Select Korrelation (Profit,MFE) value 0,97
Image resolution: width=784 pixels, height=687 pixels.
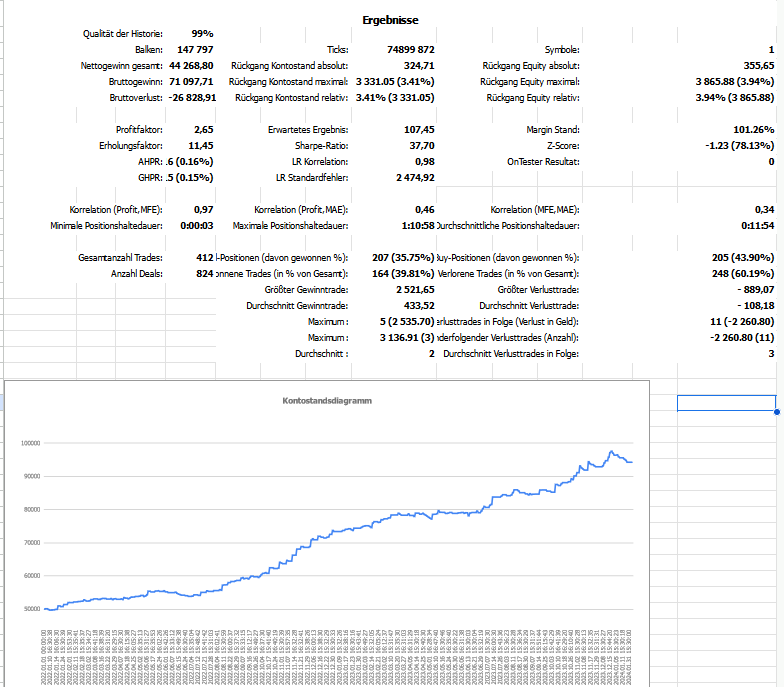pos(204,210)
